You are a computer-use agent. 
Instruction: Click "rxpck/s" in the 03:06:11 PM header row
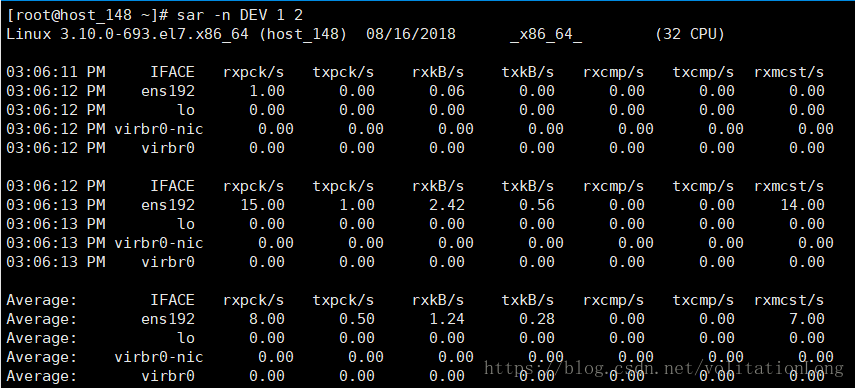pos(254,73)
